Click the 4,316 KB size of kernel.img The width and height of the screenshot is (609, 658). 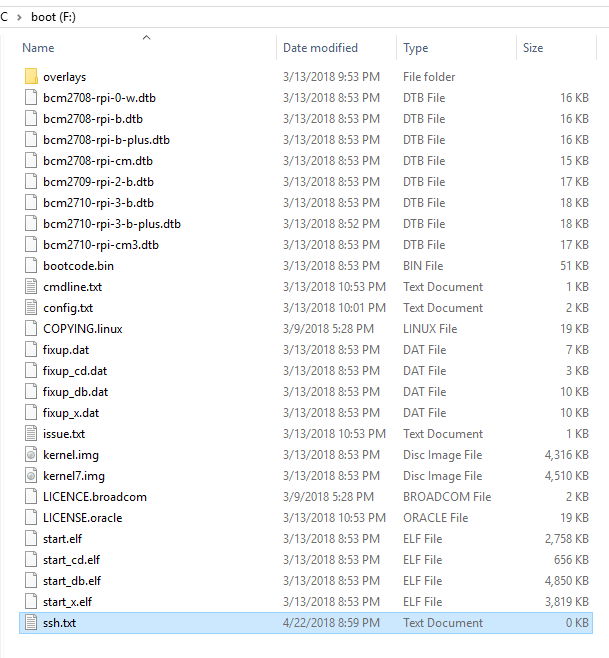[x=566, y=455]
